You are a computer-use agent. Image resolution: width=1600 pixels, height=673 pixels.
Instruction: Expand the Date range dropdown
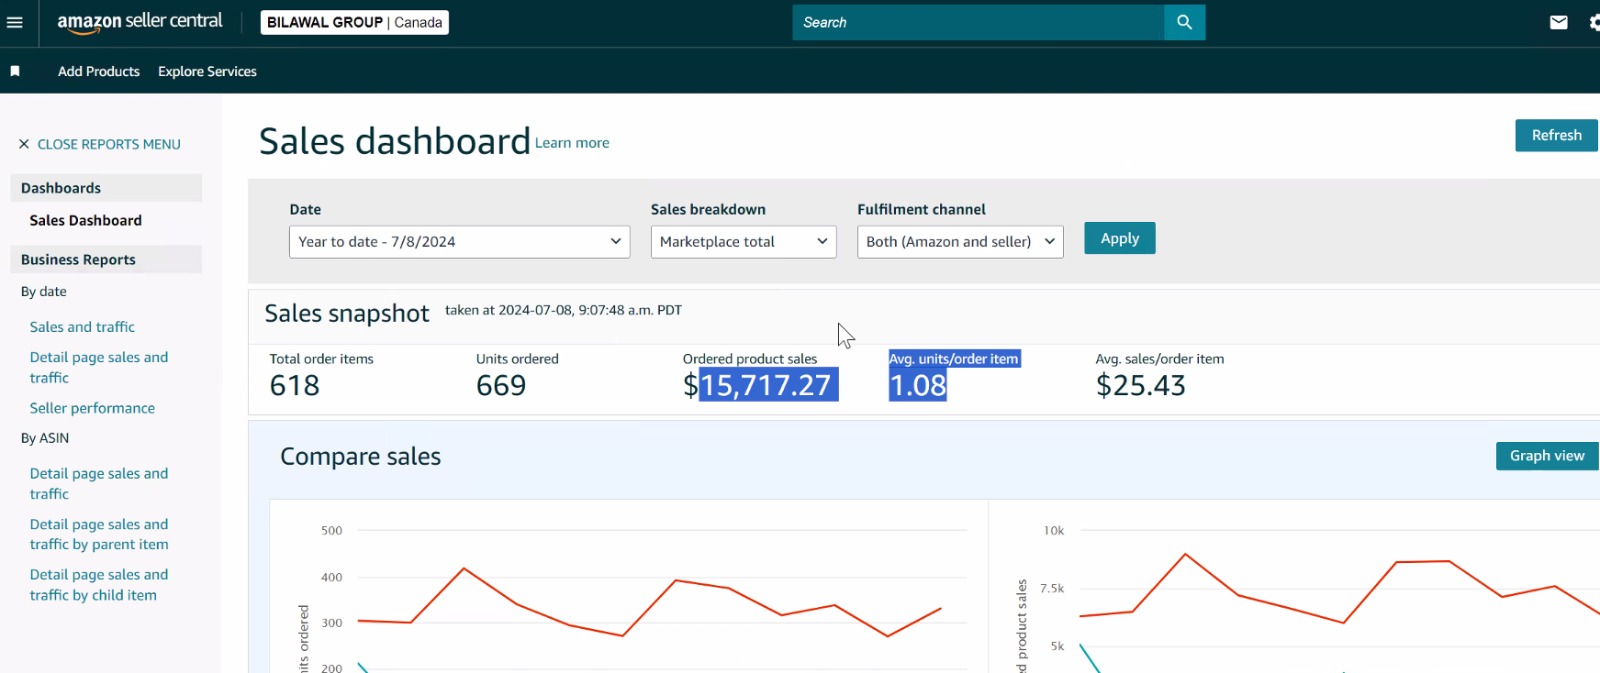point(459,241)
